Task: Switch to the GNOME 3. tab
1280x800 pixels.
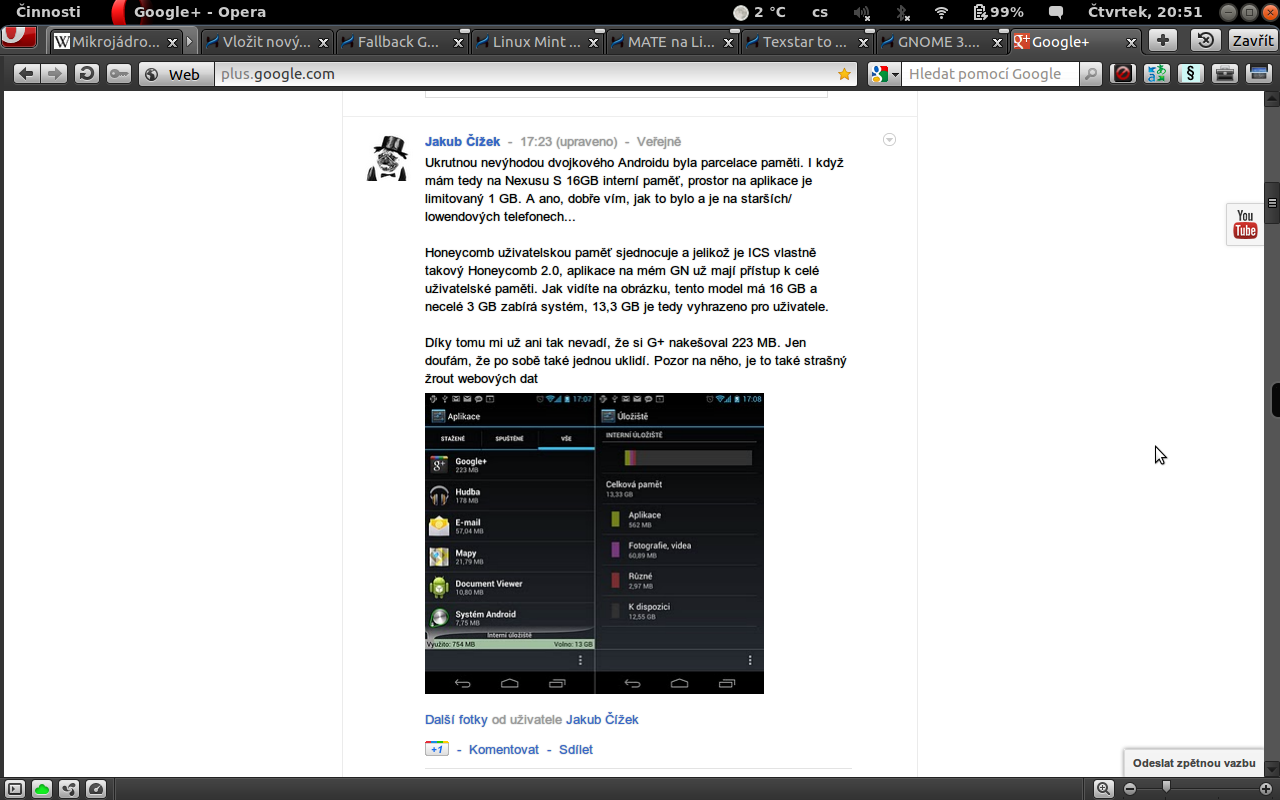Action: tap(943, 42)
